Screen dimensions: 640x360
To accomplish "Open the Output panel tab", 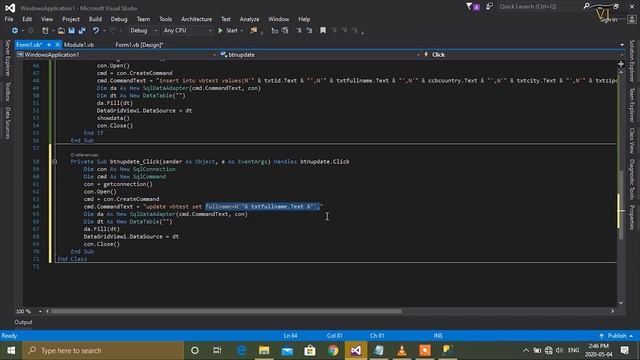I will (x=23, y=322).
